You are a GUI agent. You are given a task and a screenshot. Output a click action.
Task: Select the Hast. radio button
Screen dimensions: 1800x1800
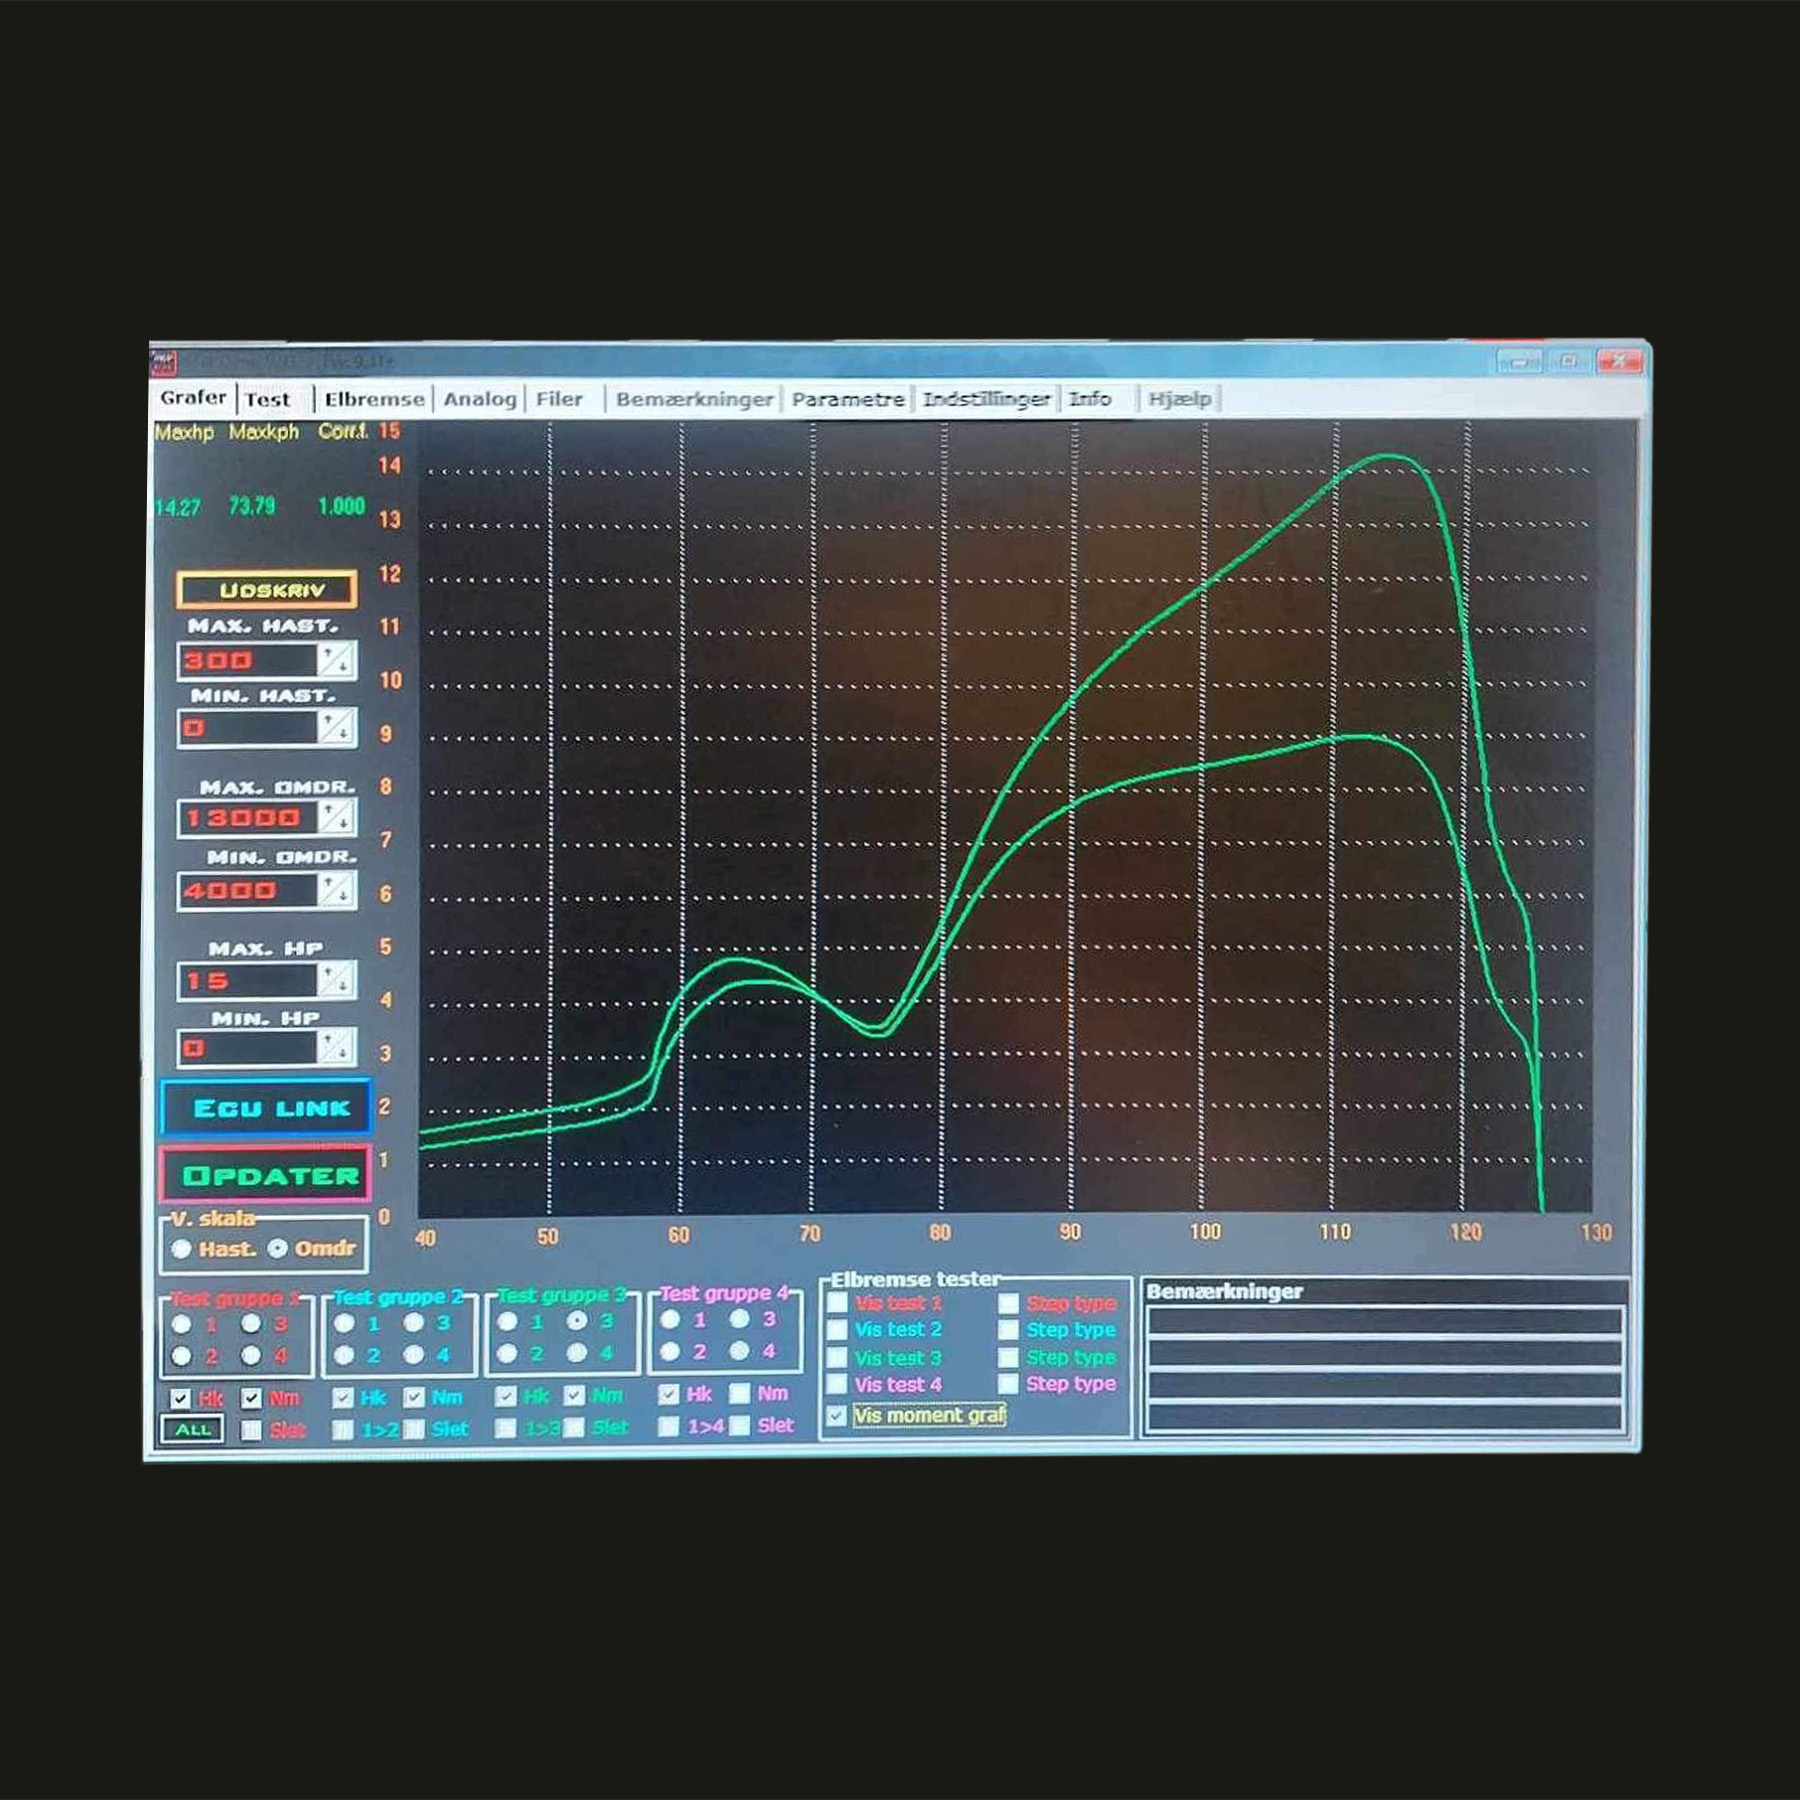(x=182, y=1249)
